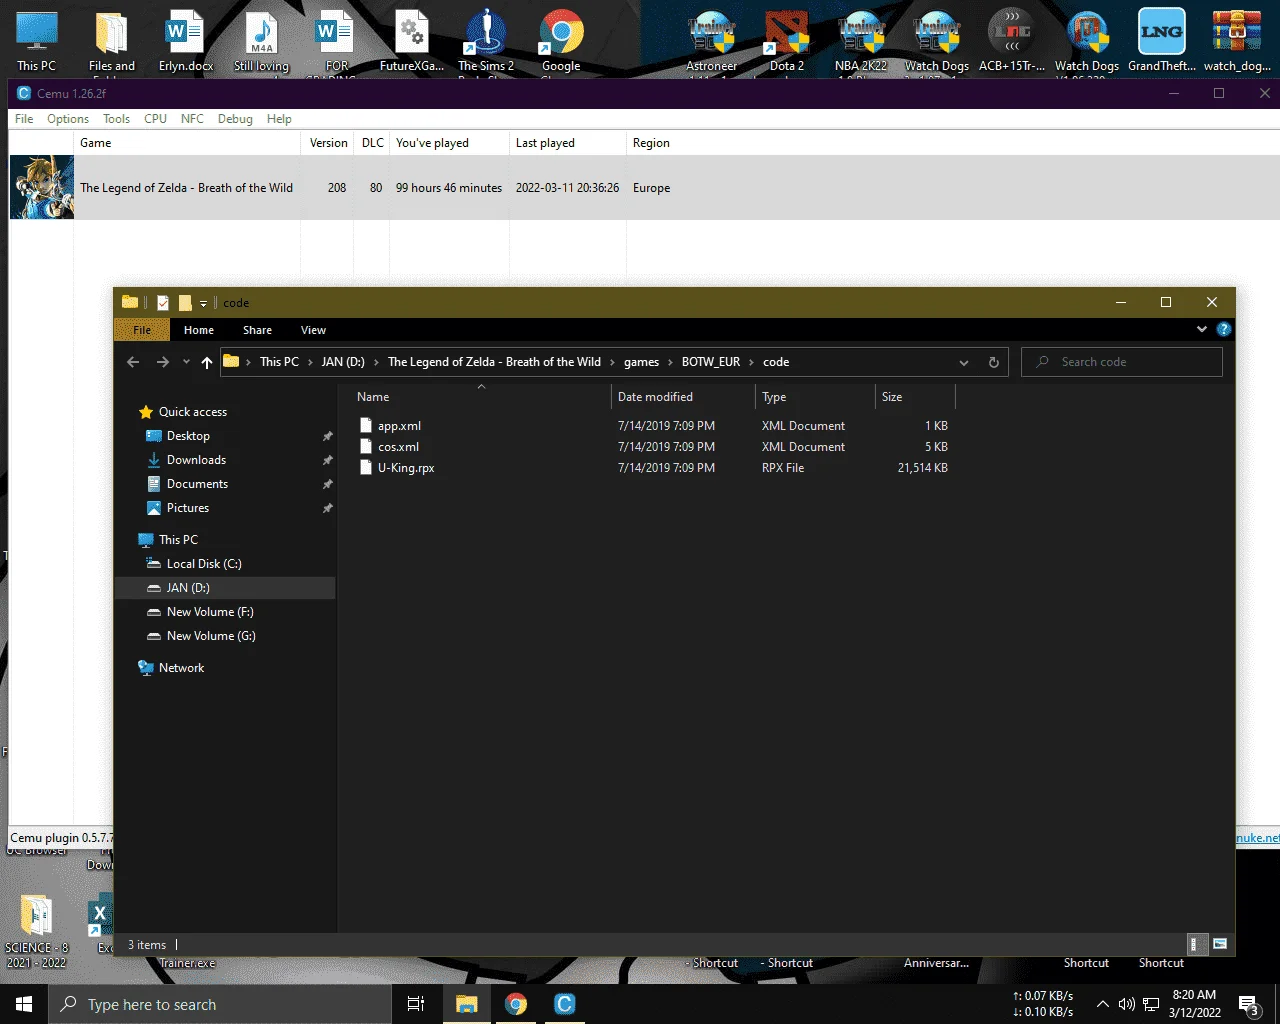Switch to Explorer Home tab

pos(198,330)
